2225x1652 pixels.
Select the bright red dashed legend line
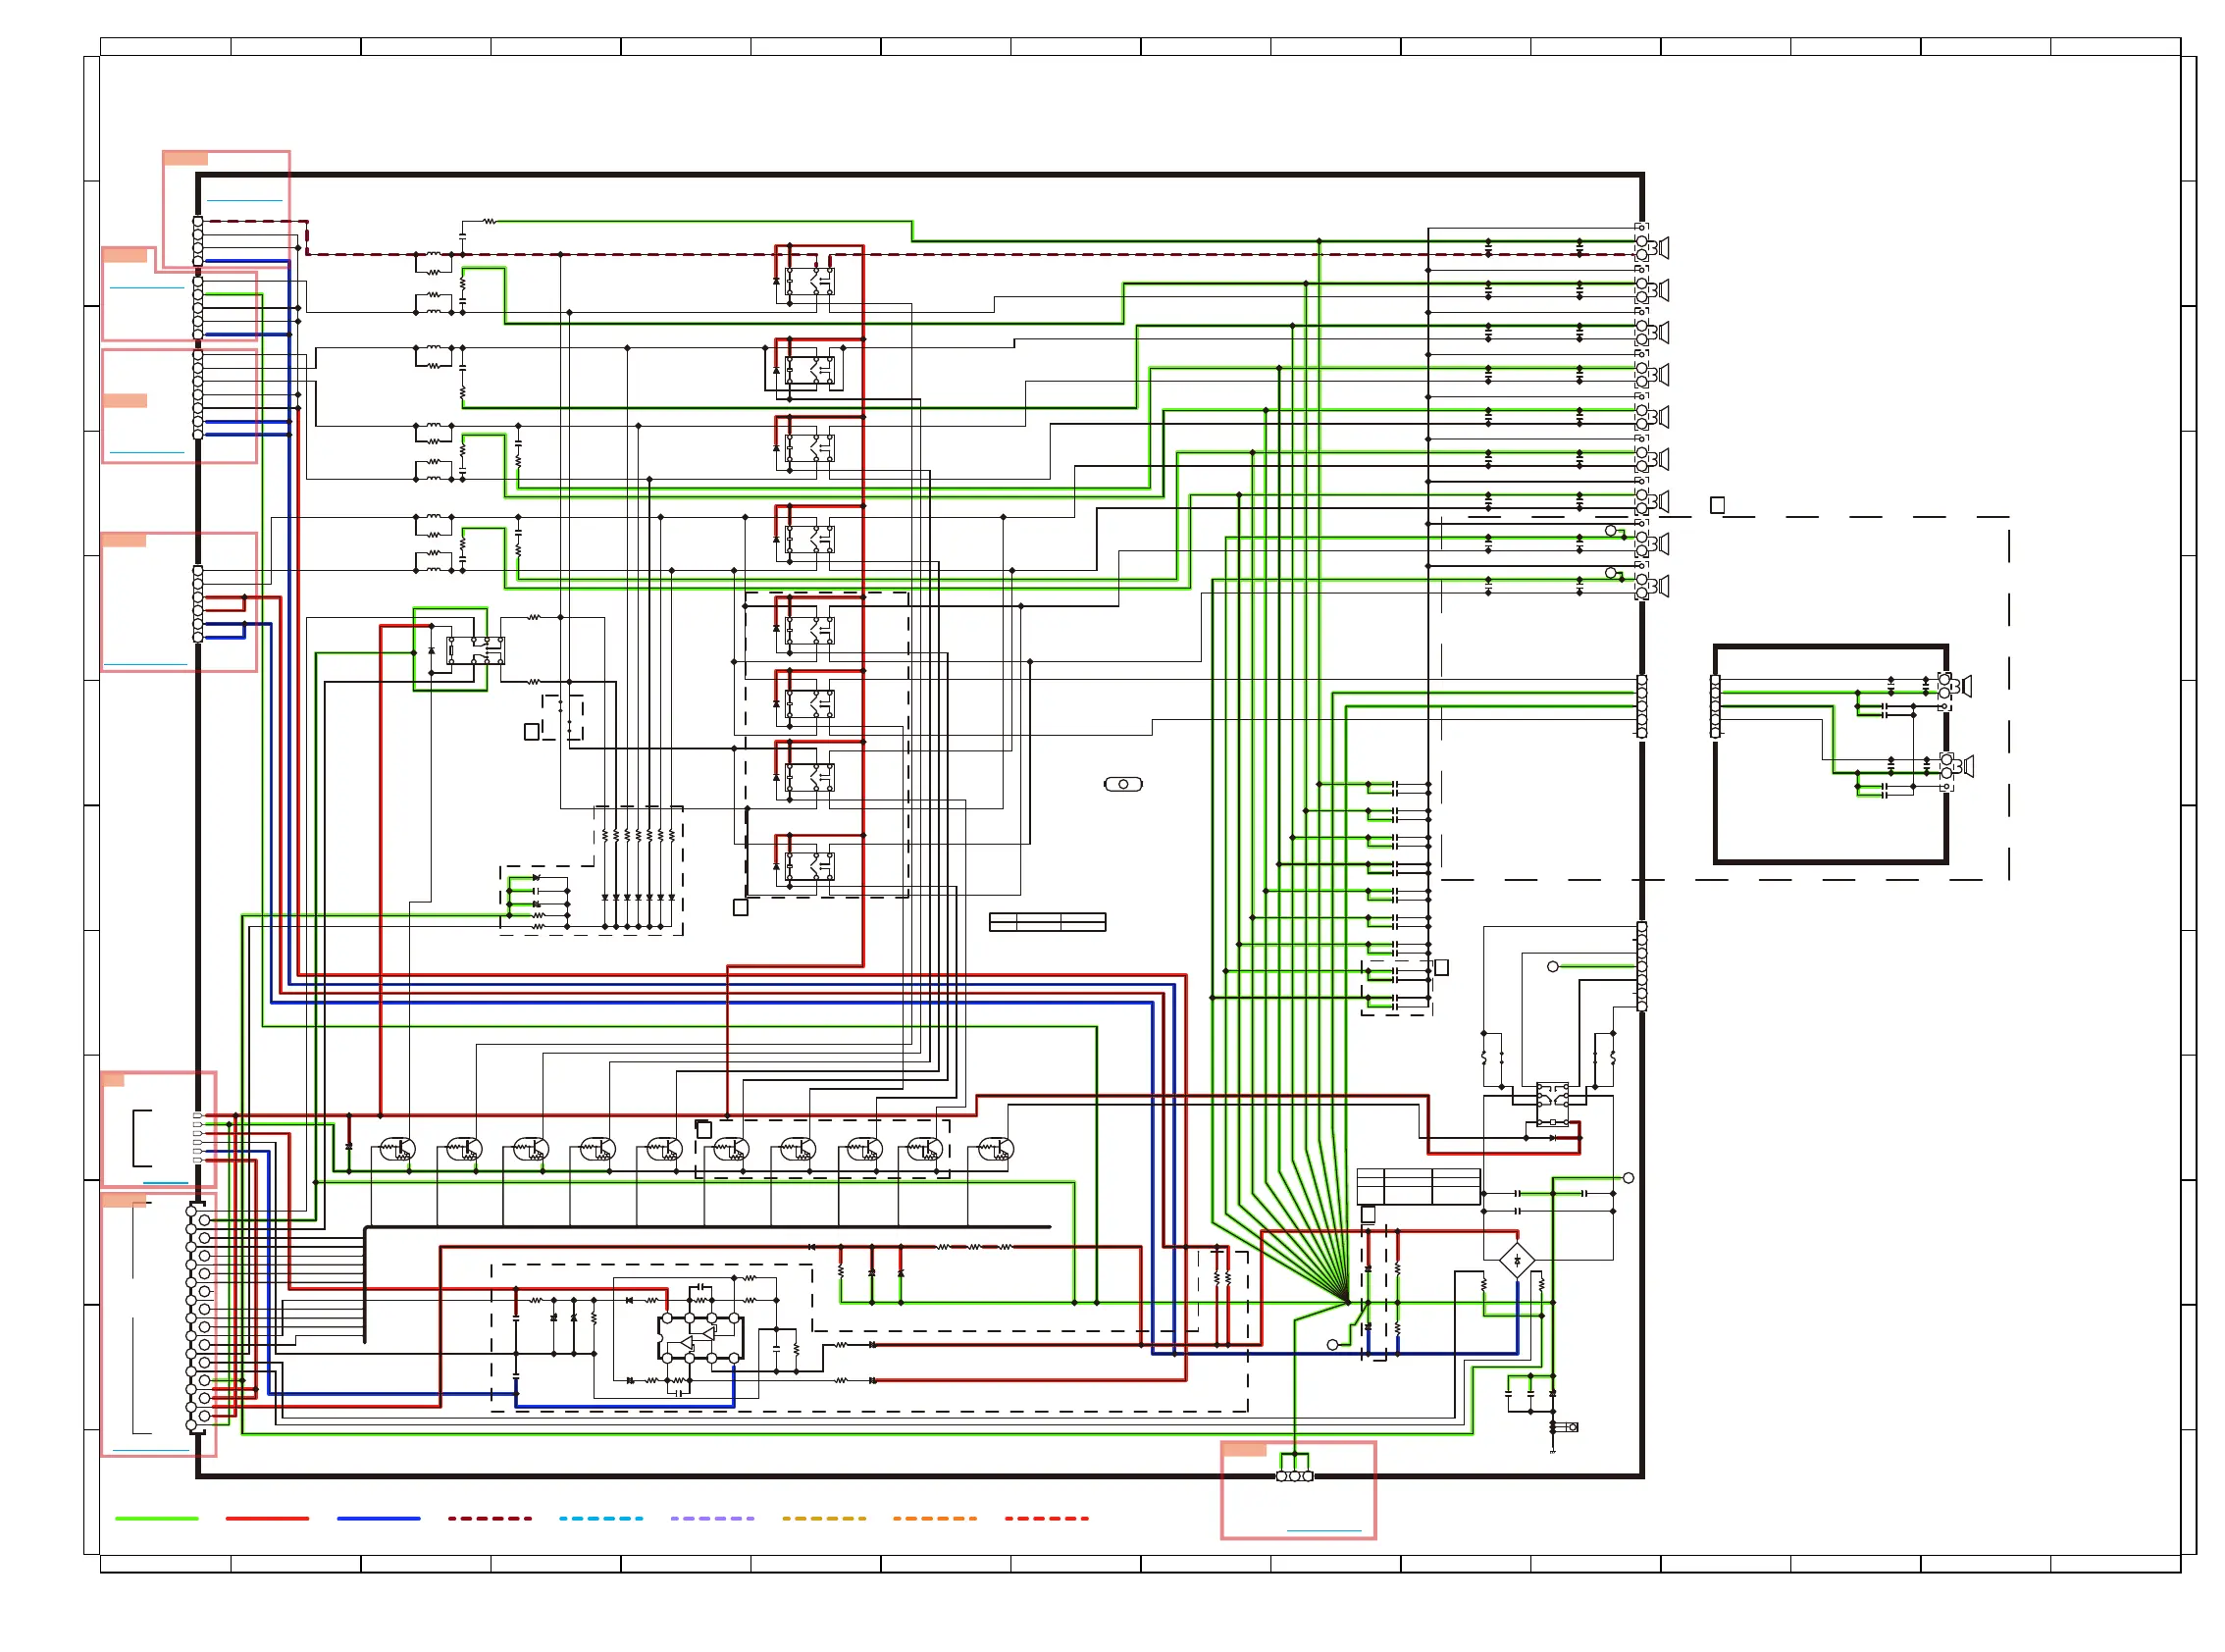[1047, 1518]
